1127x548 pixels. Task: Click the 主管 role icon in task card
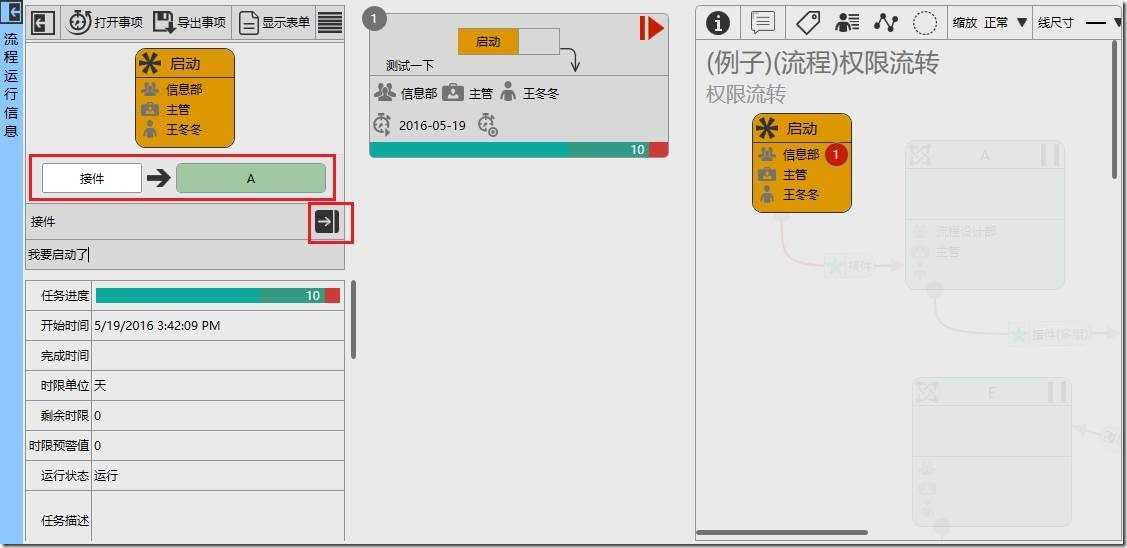(453, 93)
